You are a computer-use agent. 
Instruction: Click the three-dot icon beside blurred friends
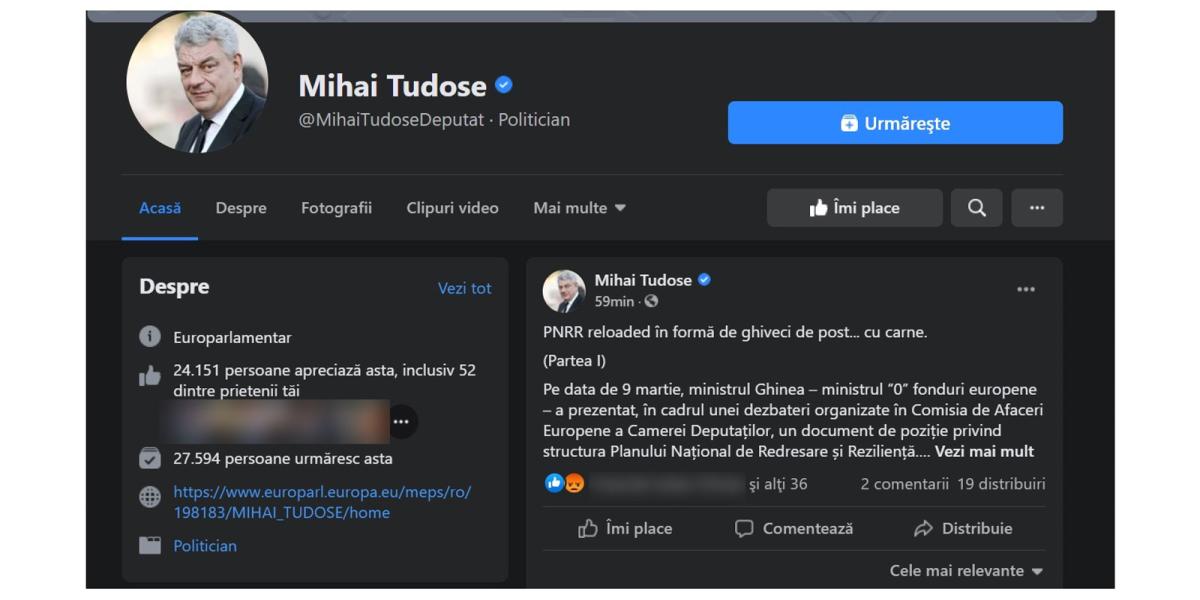401,422
